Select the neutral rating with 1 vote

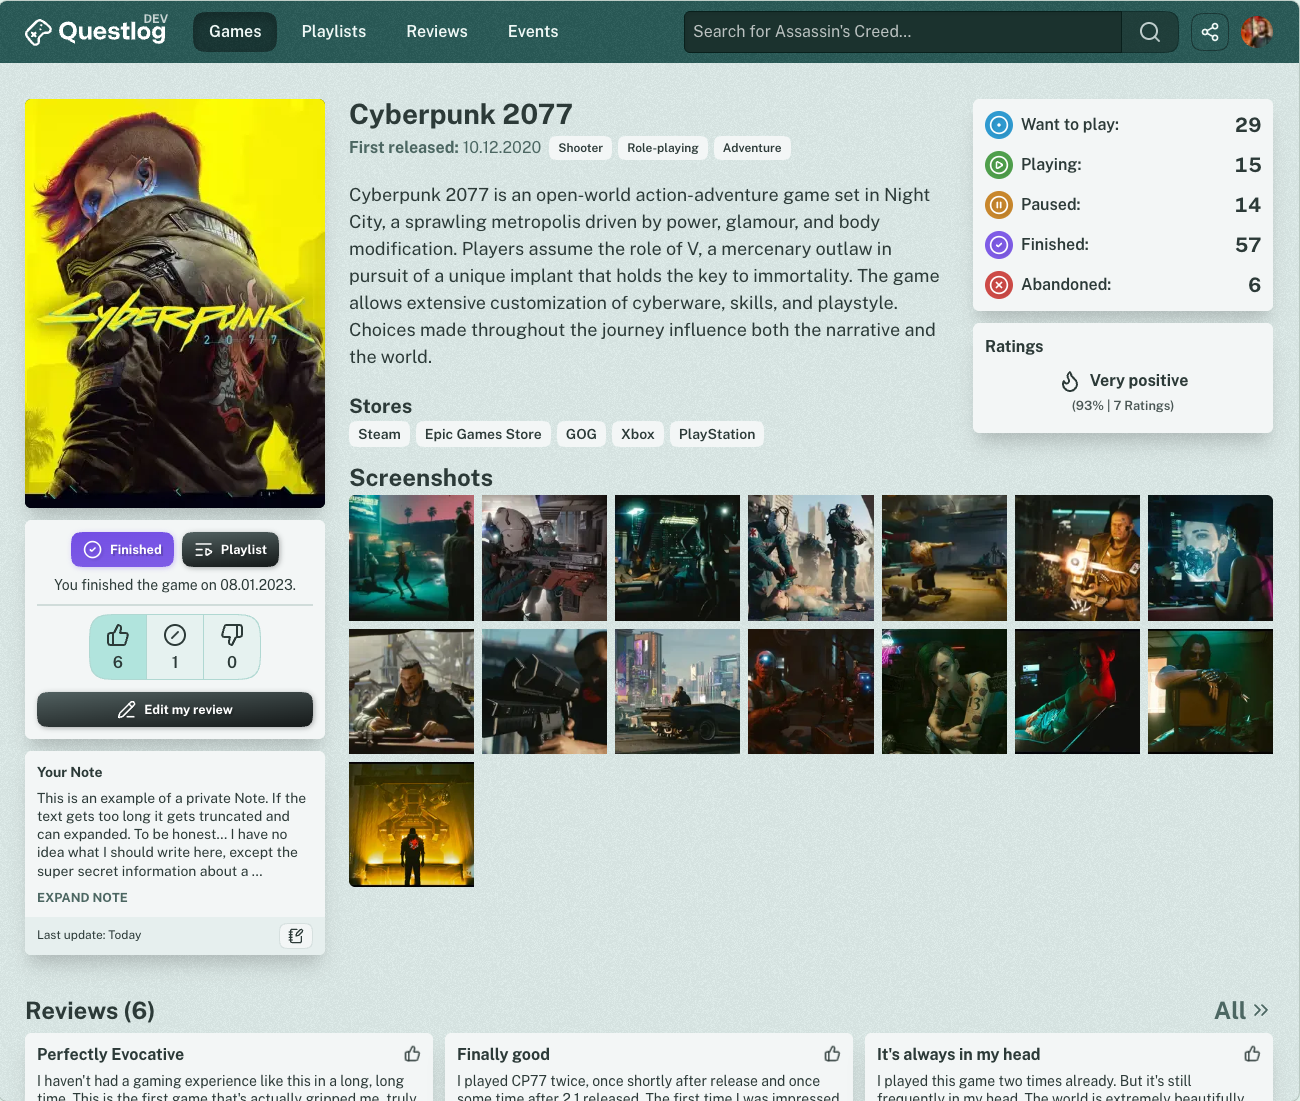click(x=175, y=647)
